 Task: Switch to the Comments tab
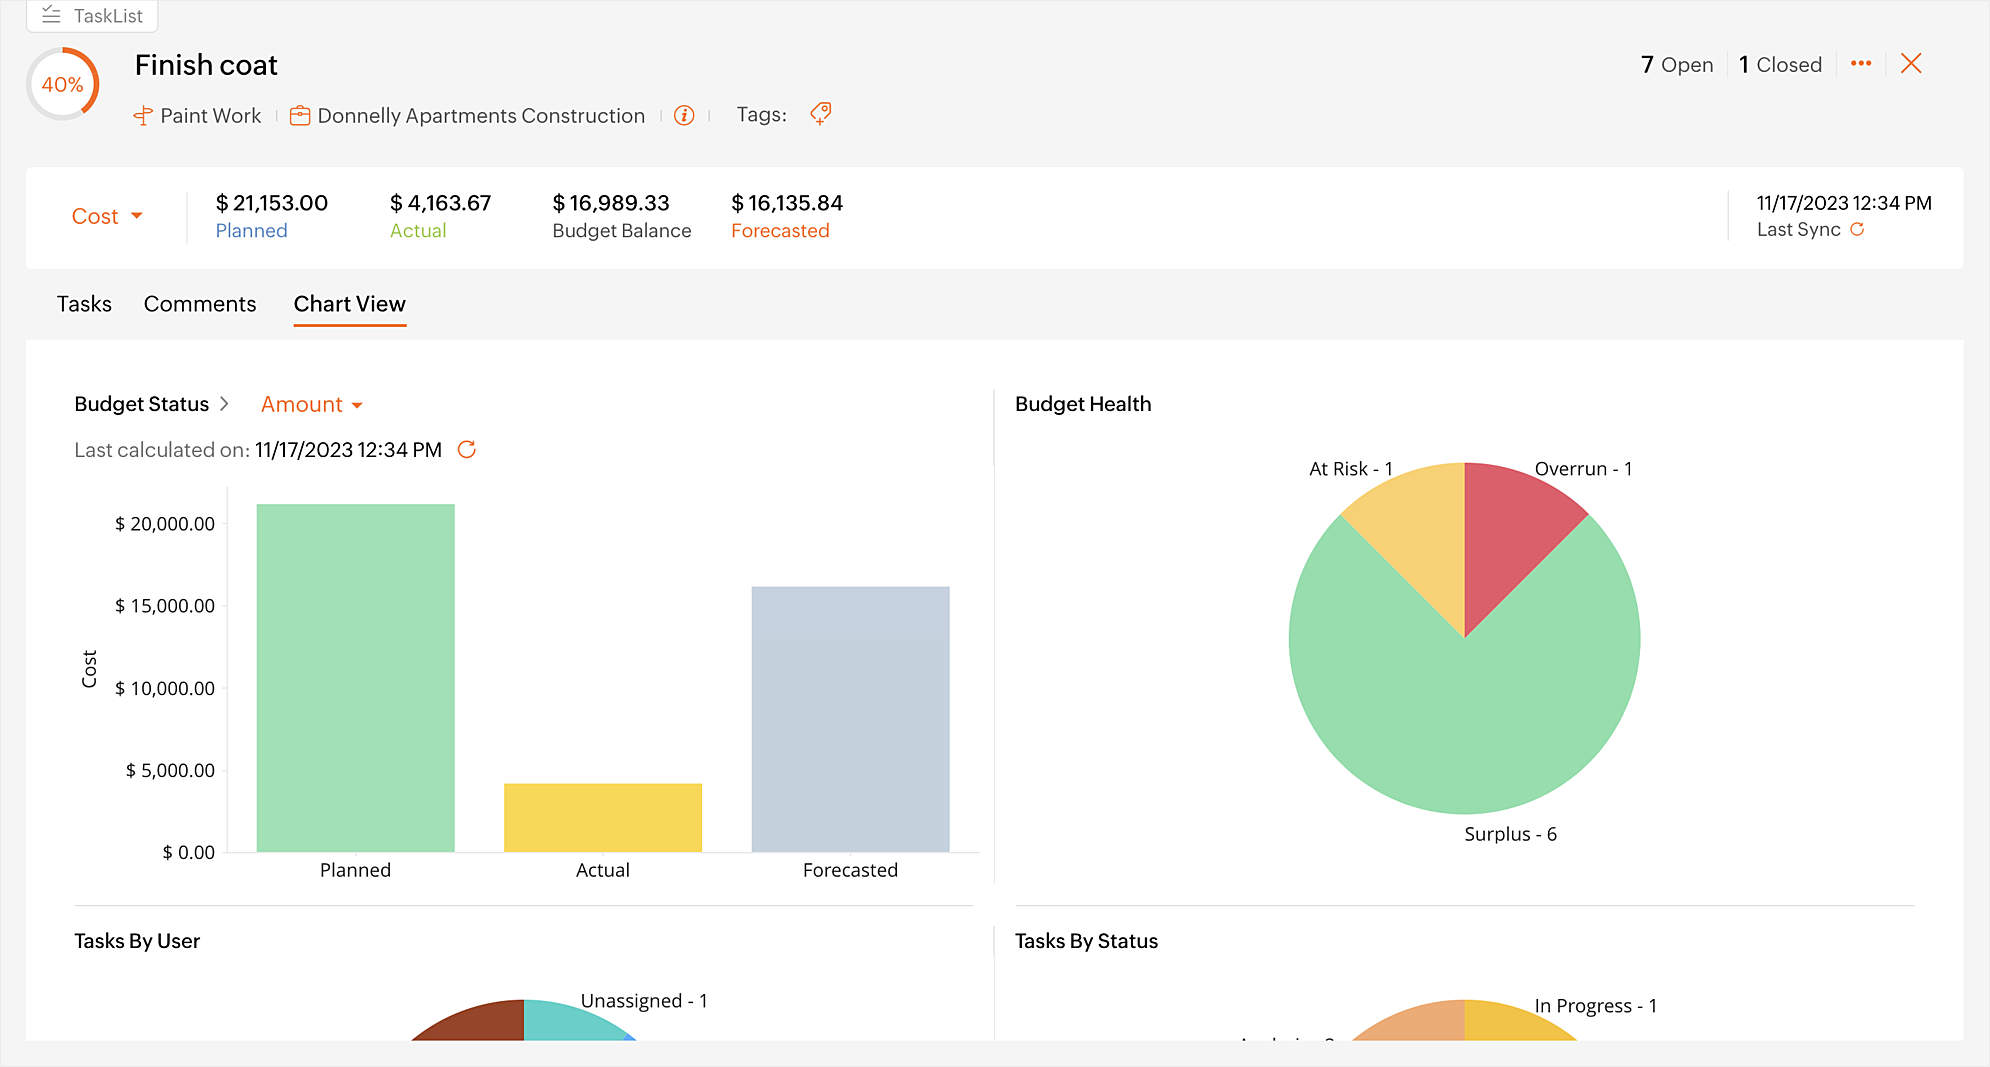200,304
